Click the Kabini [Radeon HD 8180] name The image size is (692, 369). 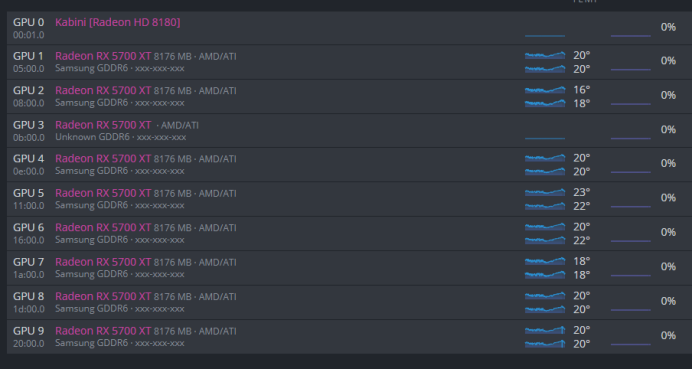pyautogui.click(x=117, y=22)
